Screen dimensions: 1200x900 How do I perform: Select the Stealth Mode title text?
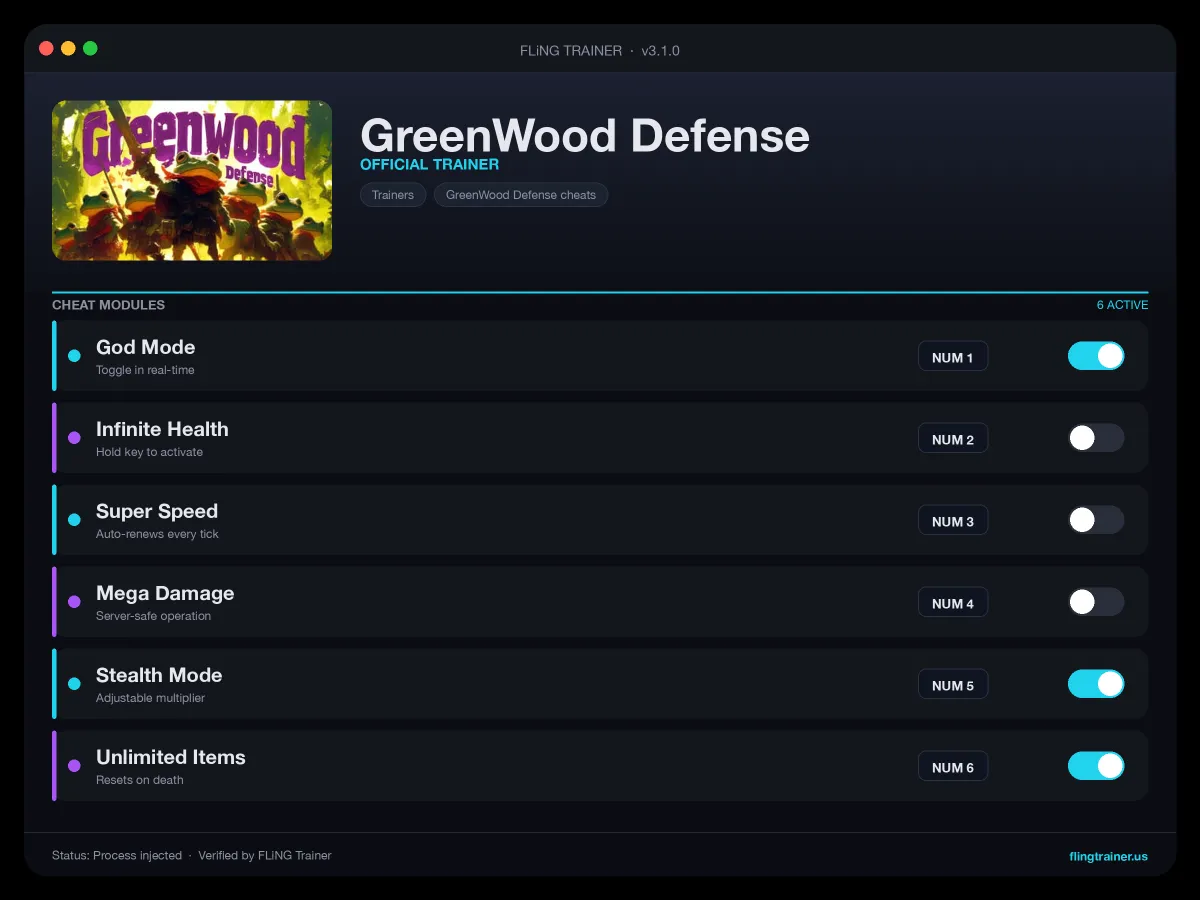(159, 675)
